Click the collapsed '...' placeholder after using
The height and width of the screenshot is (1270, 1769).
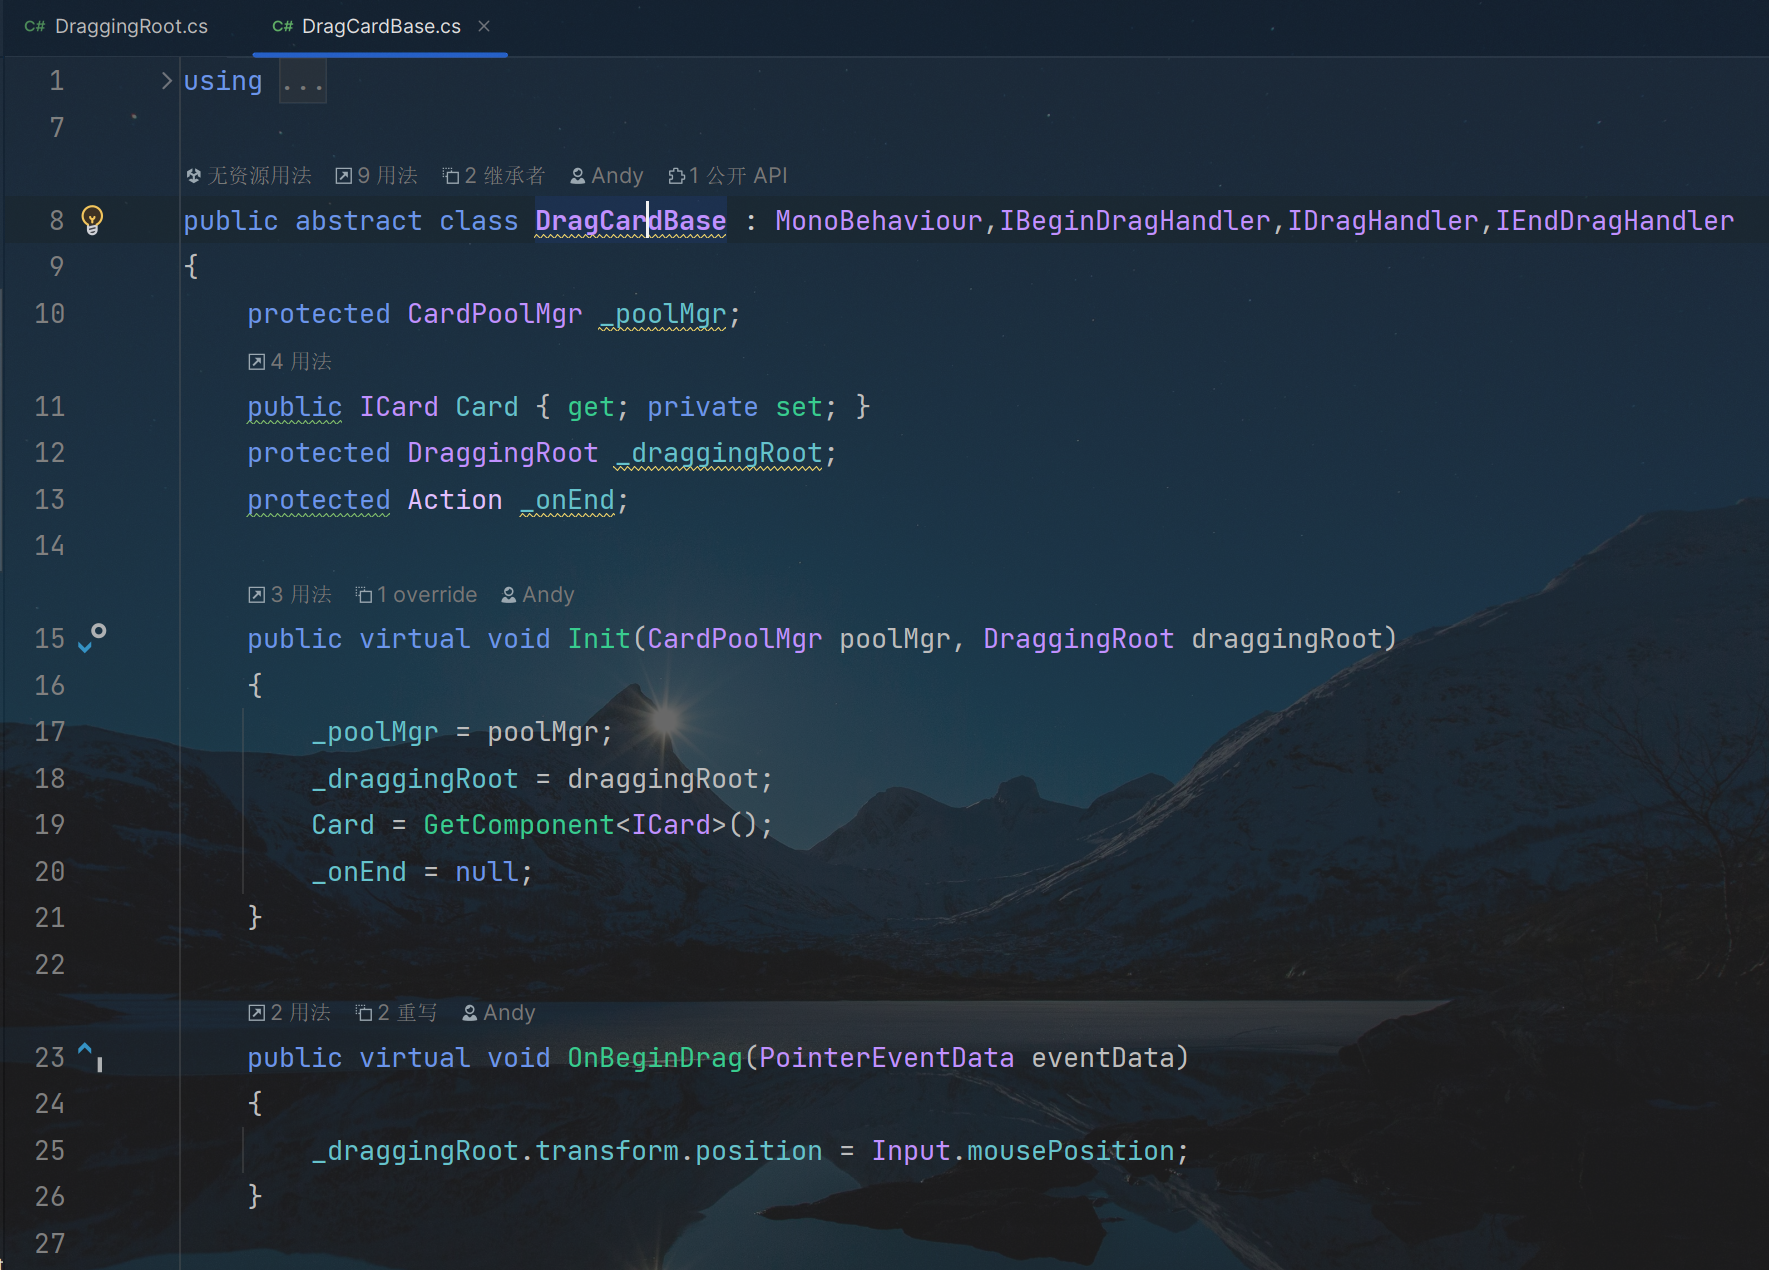pos(302,82)
